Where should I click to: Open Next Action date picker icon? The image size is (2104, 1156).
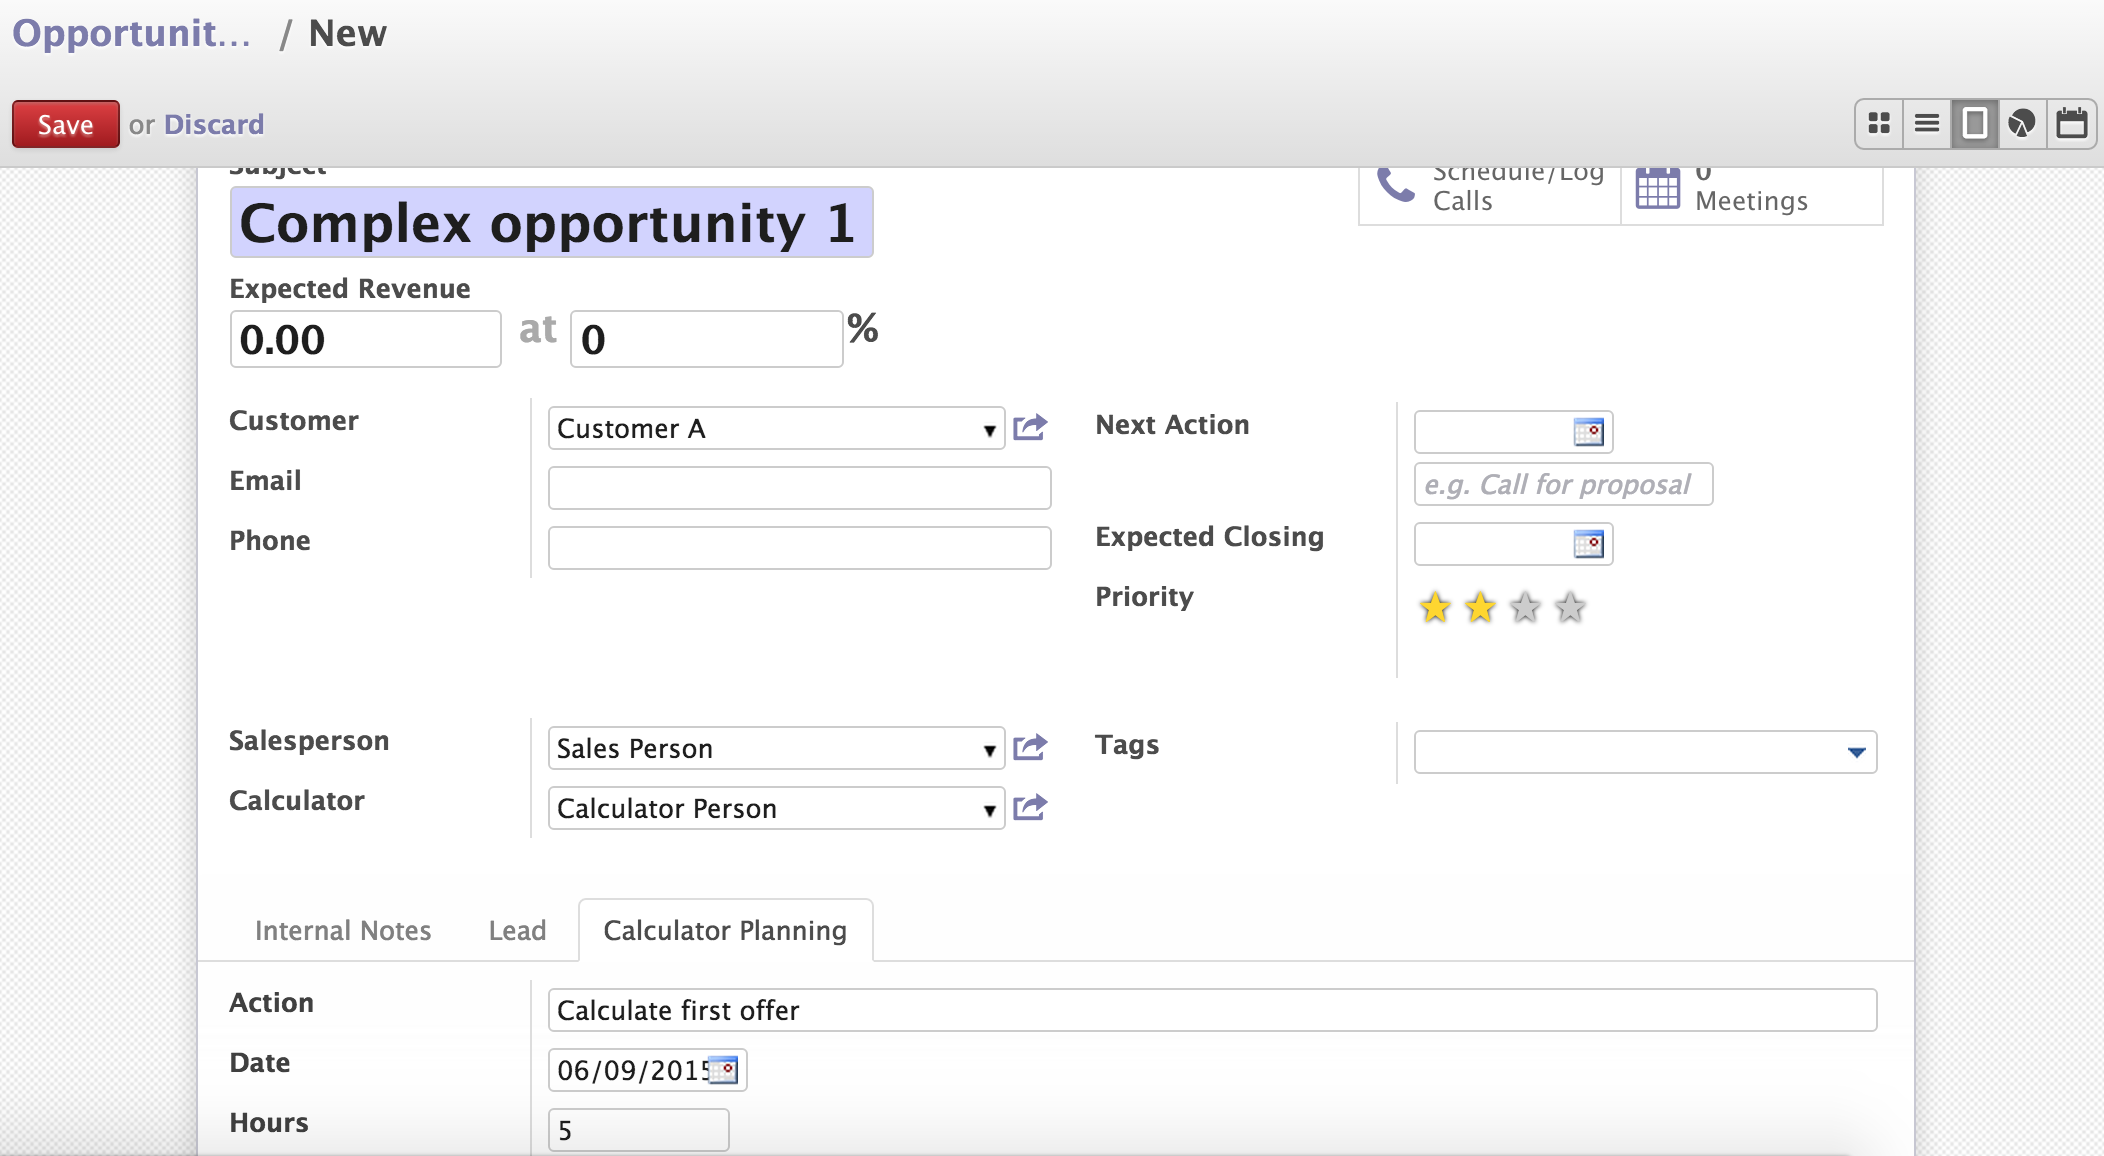pyautogui.click(x=1588, y=432)
